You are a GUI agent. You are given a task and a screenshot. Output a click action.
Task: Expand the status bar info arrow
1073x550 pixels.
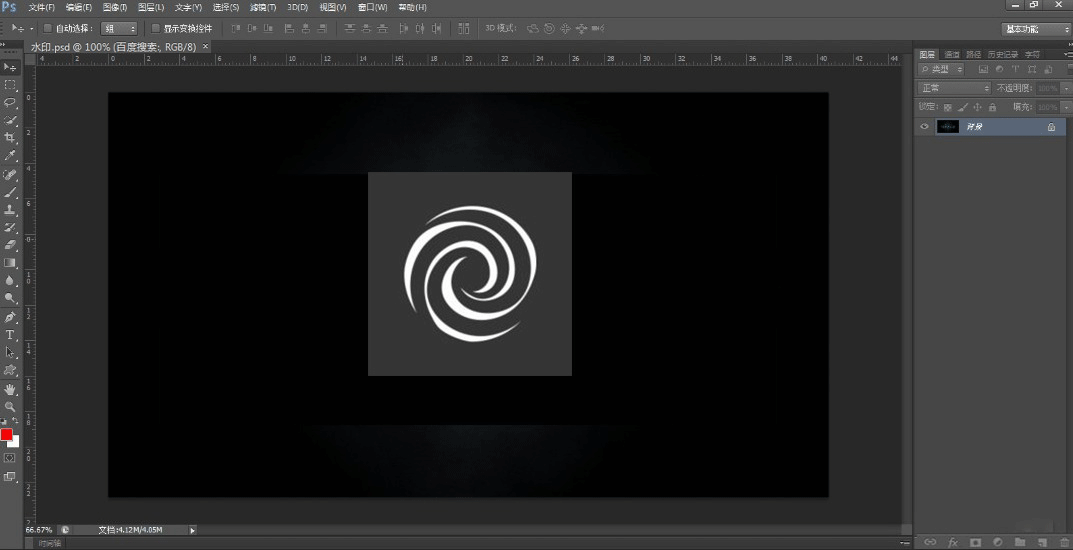pos(192,530)
